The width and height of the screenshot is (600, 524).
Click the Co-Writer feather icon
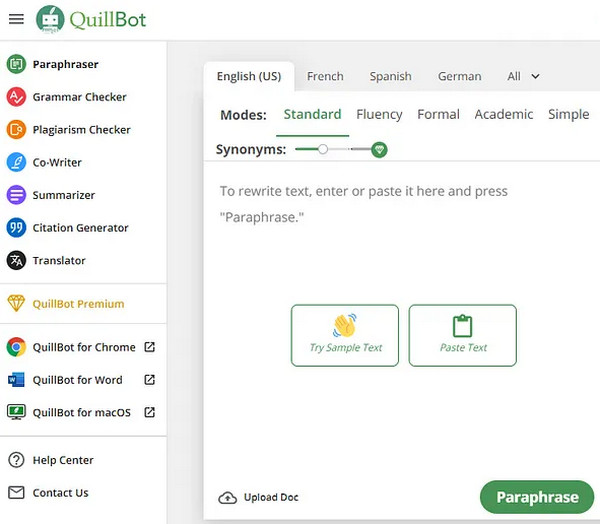click(16, 162)
